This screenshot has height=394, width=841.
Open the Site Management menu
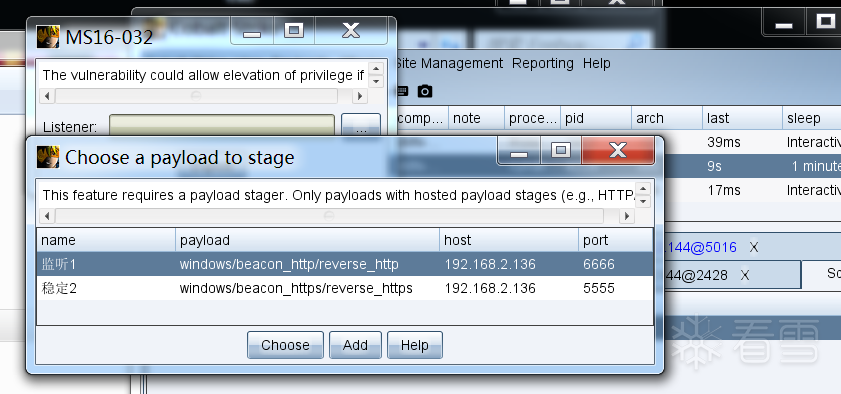[x=449, y=63]
